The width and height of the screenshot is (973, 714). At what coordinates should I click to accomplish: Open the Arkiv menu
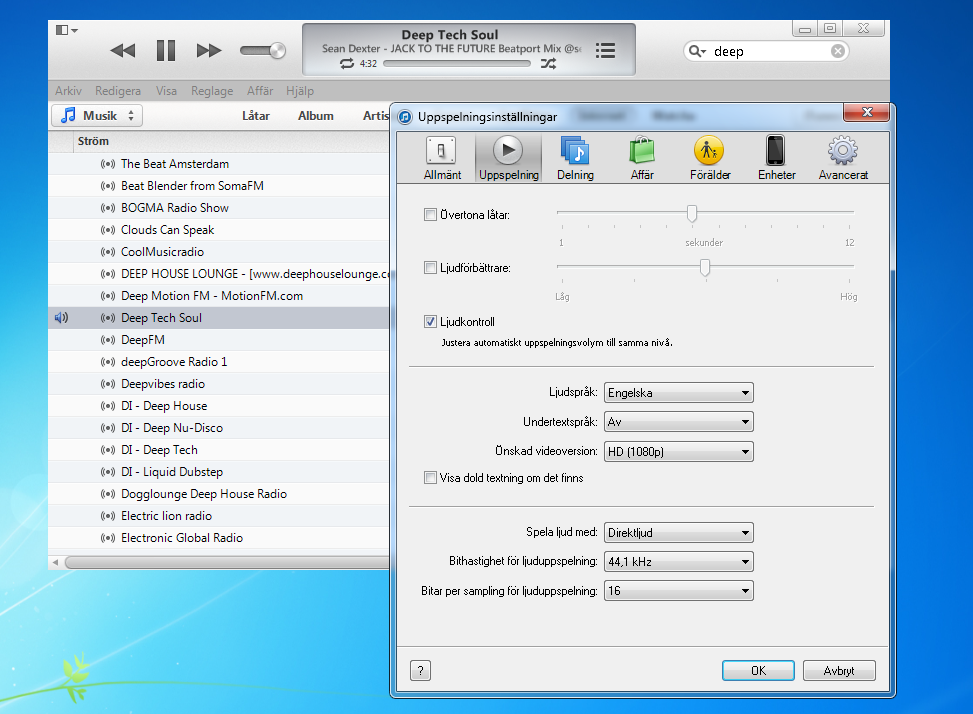[68, 91]
